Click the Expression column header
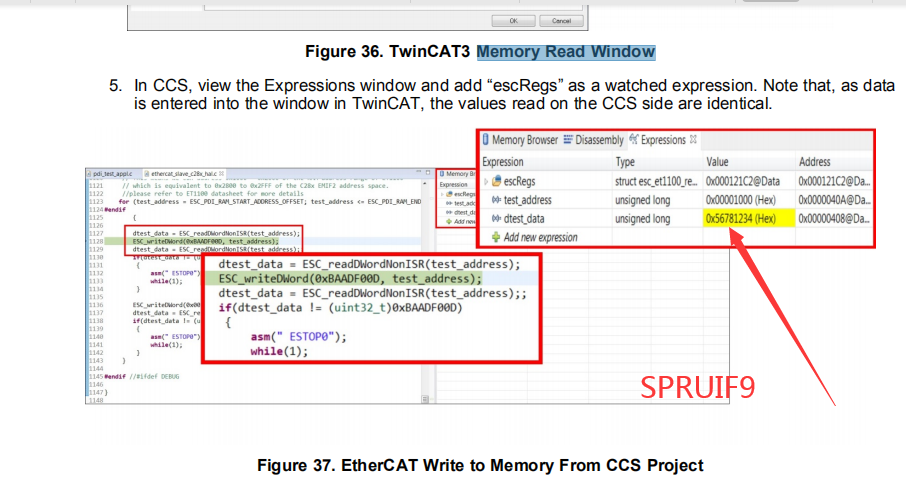Screen dimensions: 906x485 point(503,162)
